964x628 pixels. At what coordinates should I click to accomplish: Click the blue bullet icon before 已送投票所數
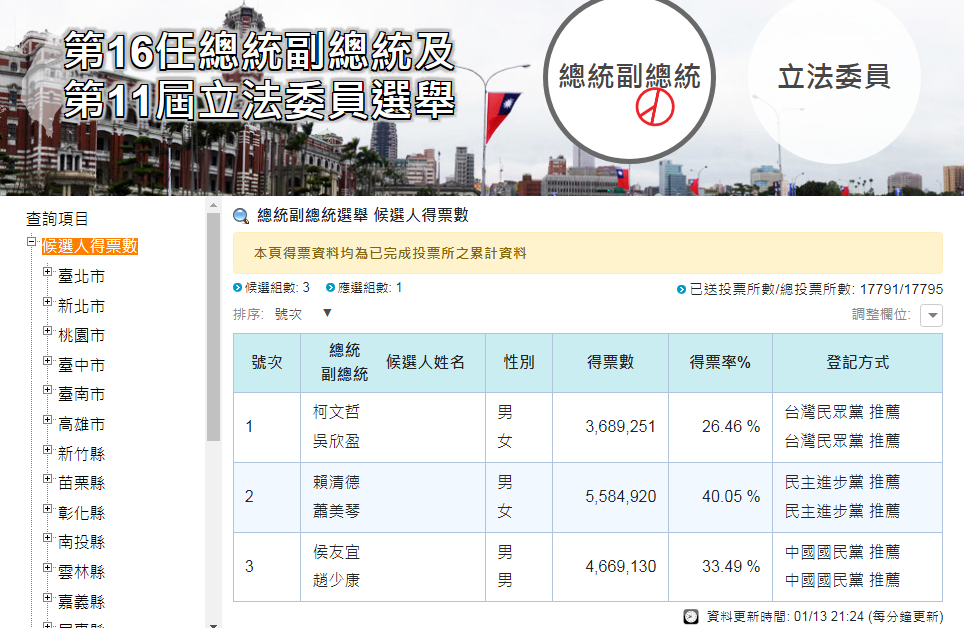681,289
